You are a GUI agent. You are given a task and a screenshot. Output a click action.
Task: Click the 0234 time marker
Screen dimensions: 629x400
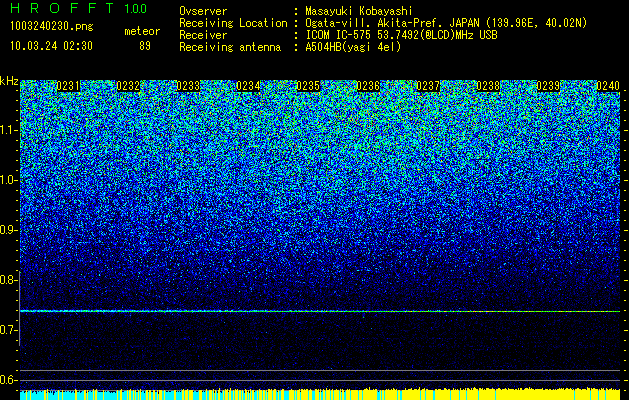point(248,86)
